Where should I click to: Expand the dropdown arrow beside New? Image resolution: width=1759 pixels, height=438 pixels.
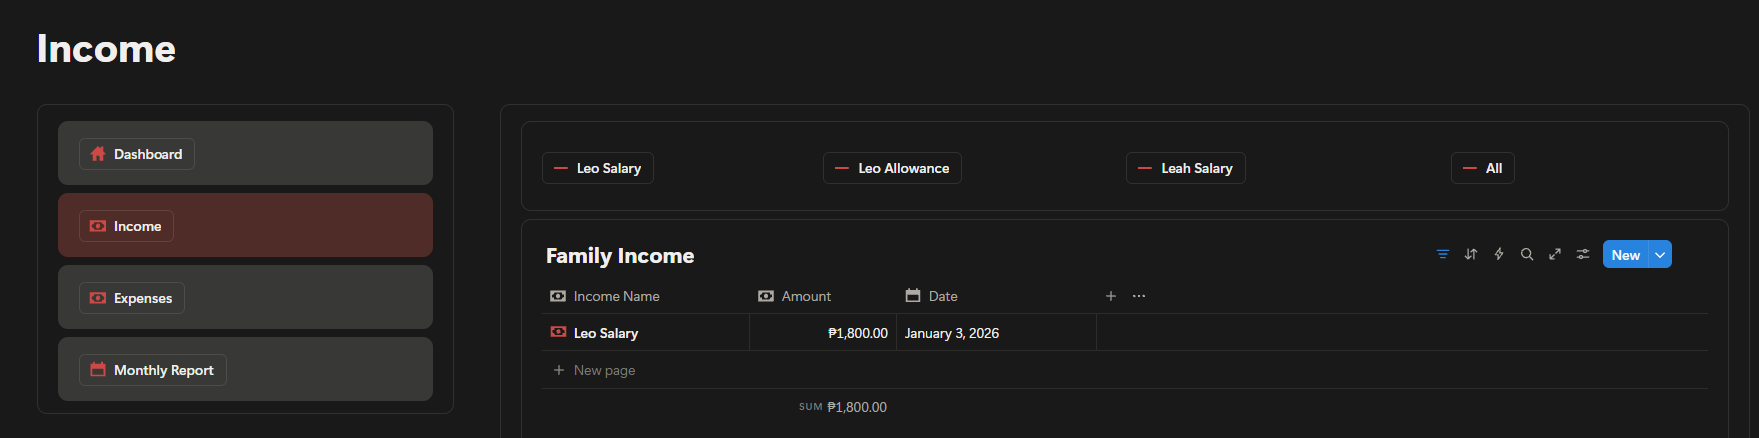(1660, 255)
